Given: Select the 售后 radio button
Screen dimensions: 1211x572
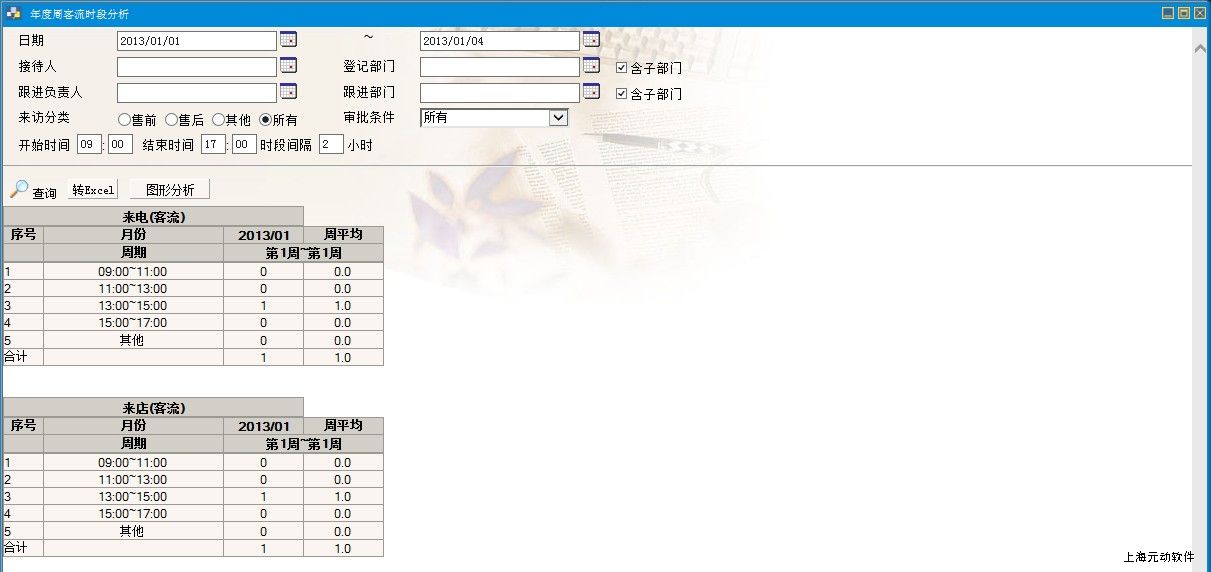Looking at the screenshot, I should [x=171, y=119].
